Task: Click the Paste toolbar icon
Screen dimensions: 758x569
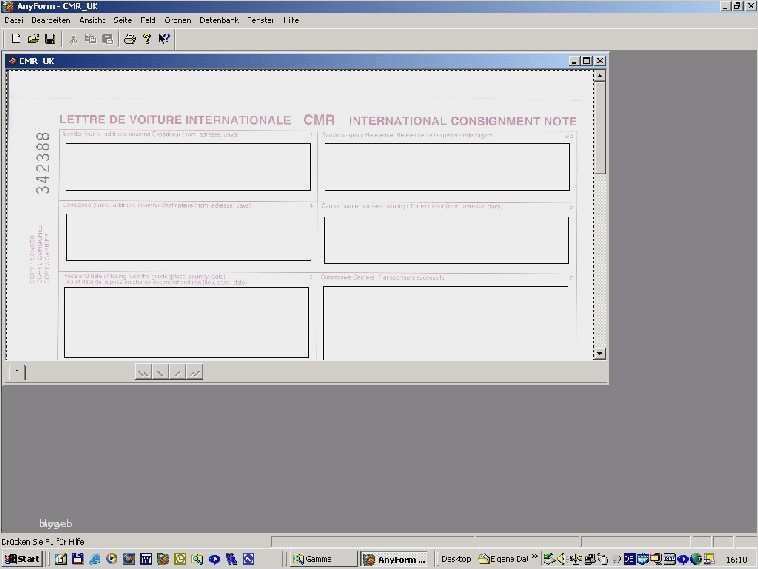Action: click(x=107, y=39)
